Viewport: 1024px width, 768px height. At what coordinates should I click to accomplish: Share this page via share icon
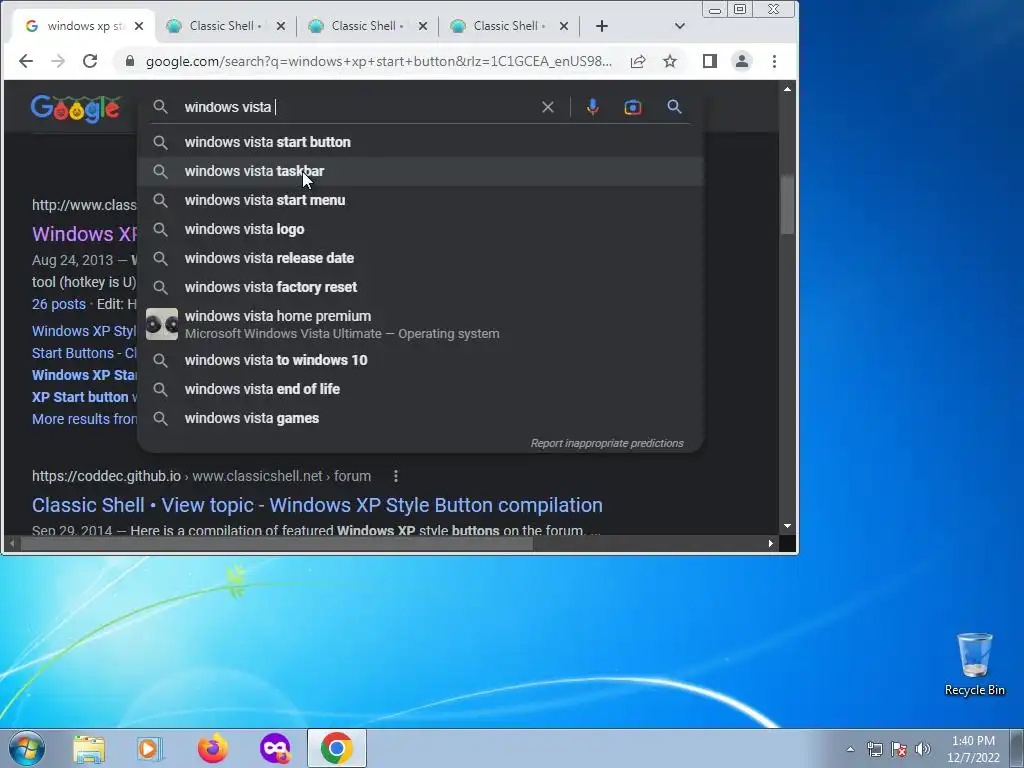click(638, 61)
